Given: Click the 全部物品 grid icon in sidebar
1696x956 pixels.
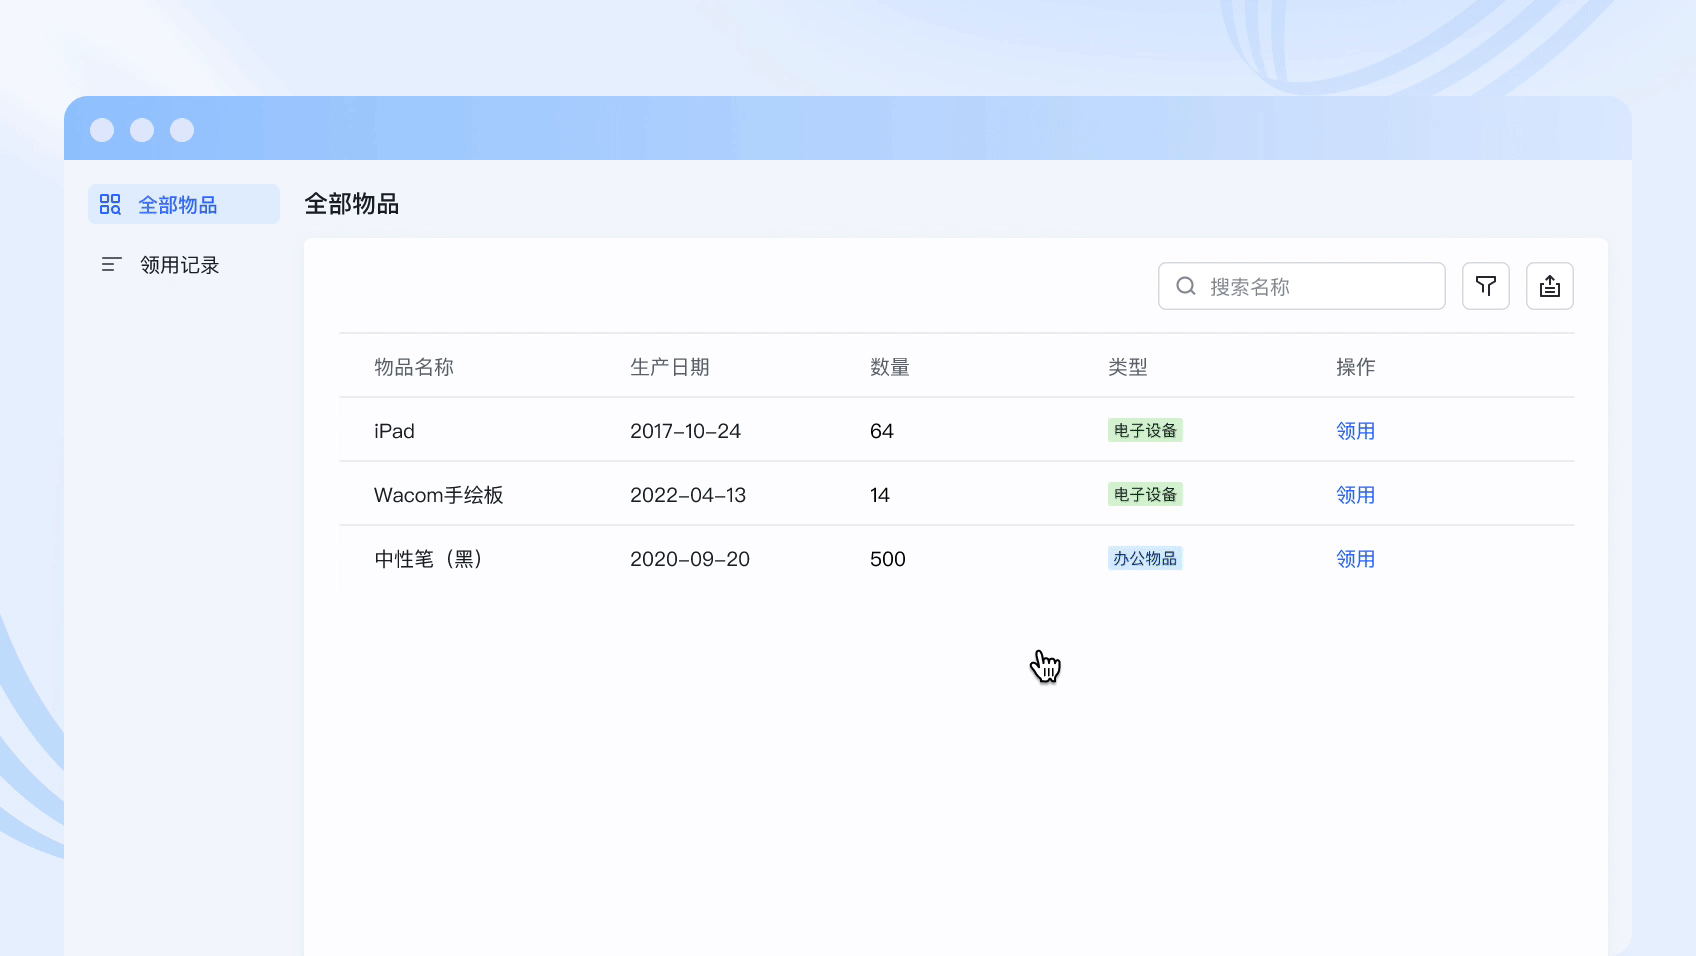Looking at the screenshot, I should click(x=110, y=204).
